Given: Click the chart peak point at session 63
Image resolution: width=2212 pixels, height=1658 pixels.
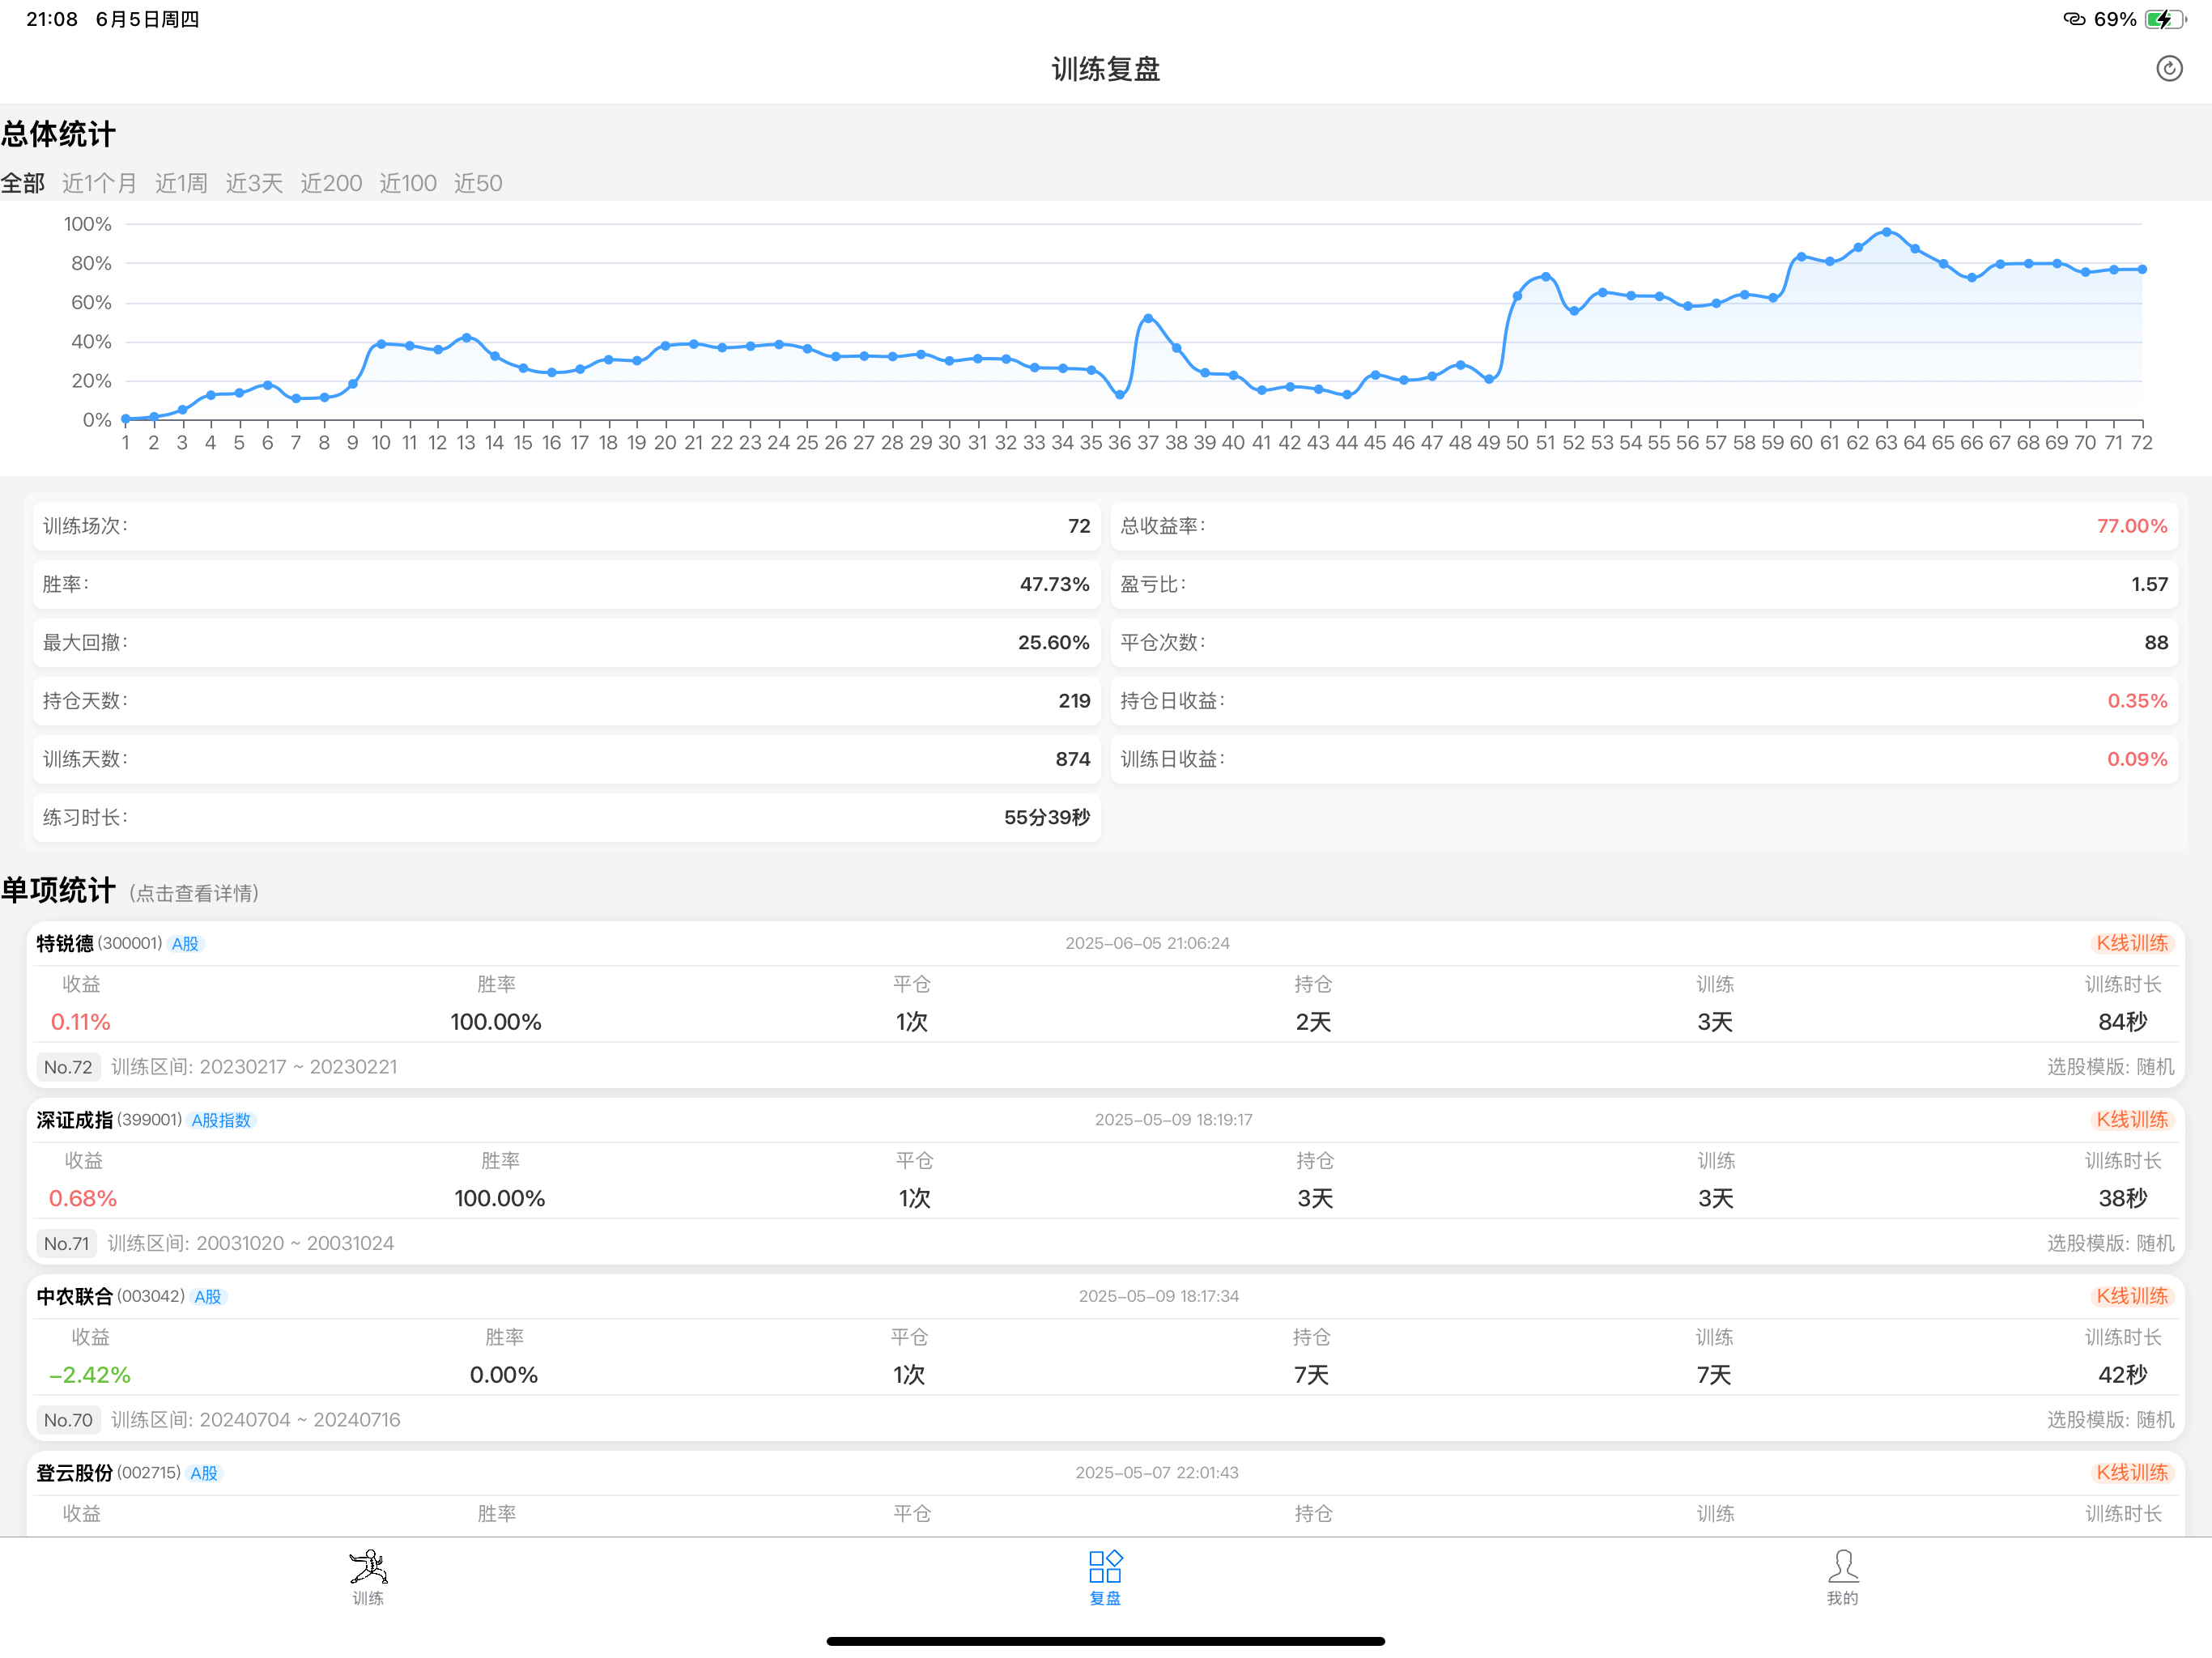Looking at the screenshot, I should [x=1886, y=232].
